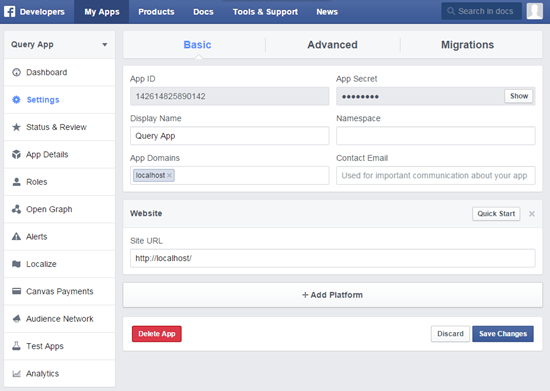Expand the Add Platform section
This screenshot has height=391, width=550.
[x=333, y=295]
